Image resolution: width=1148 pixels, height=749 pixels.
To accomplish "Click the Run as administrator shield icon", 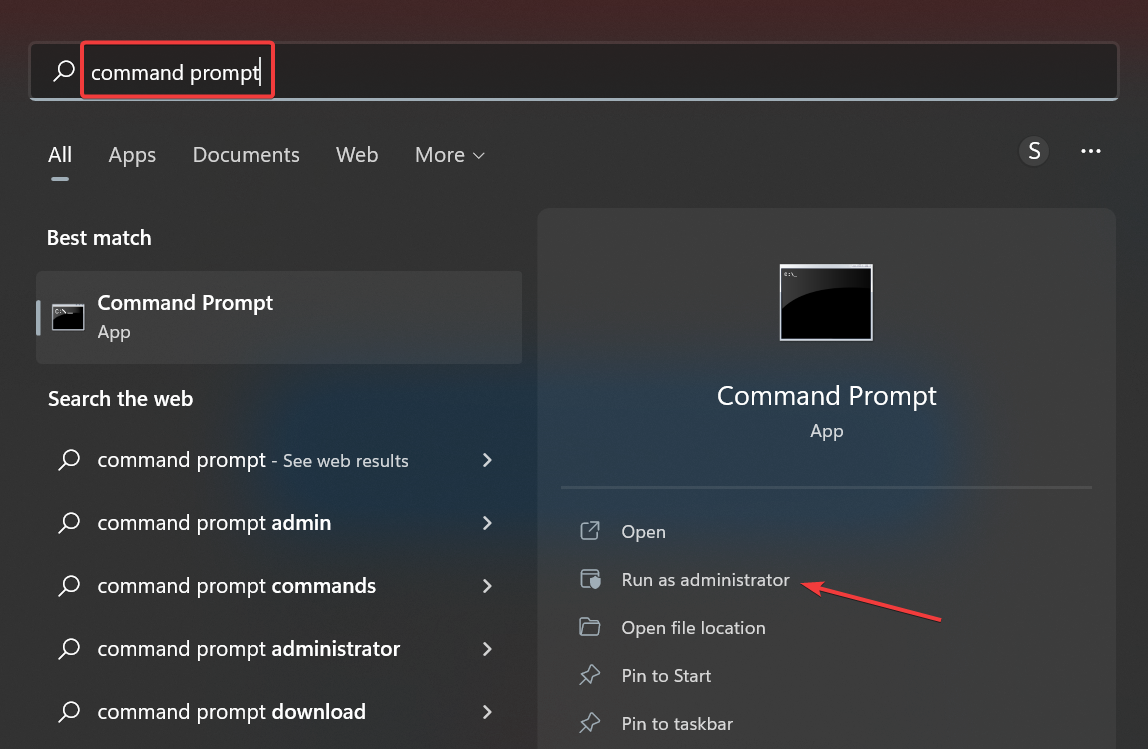I will coord(590,580).
